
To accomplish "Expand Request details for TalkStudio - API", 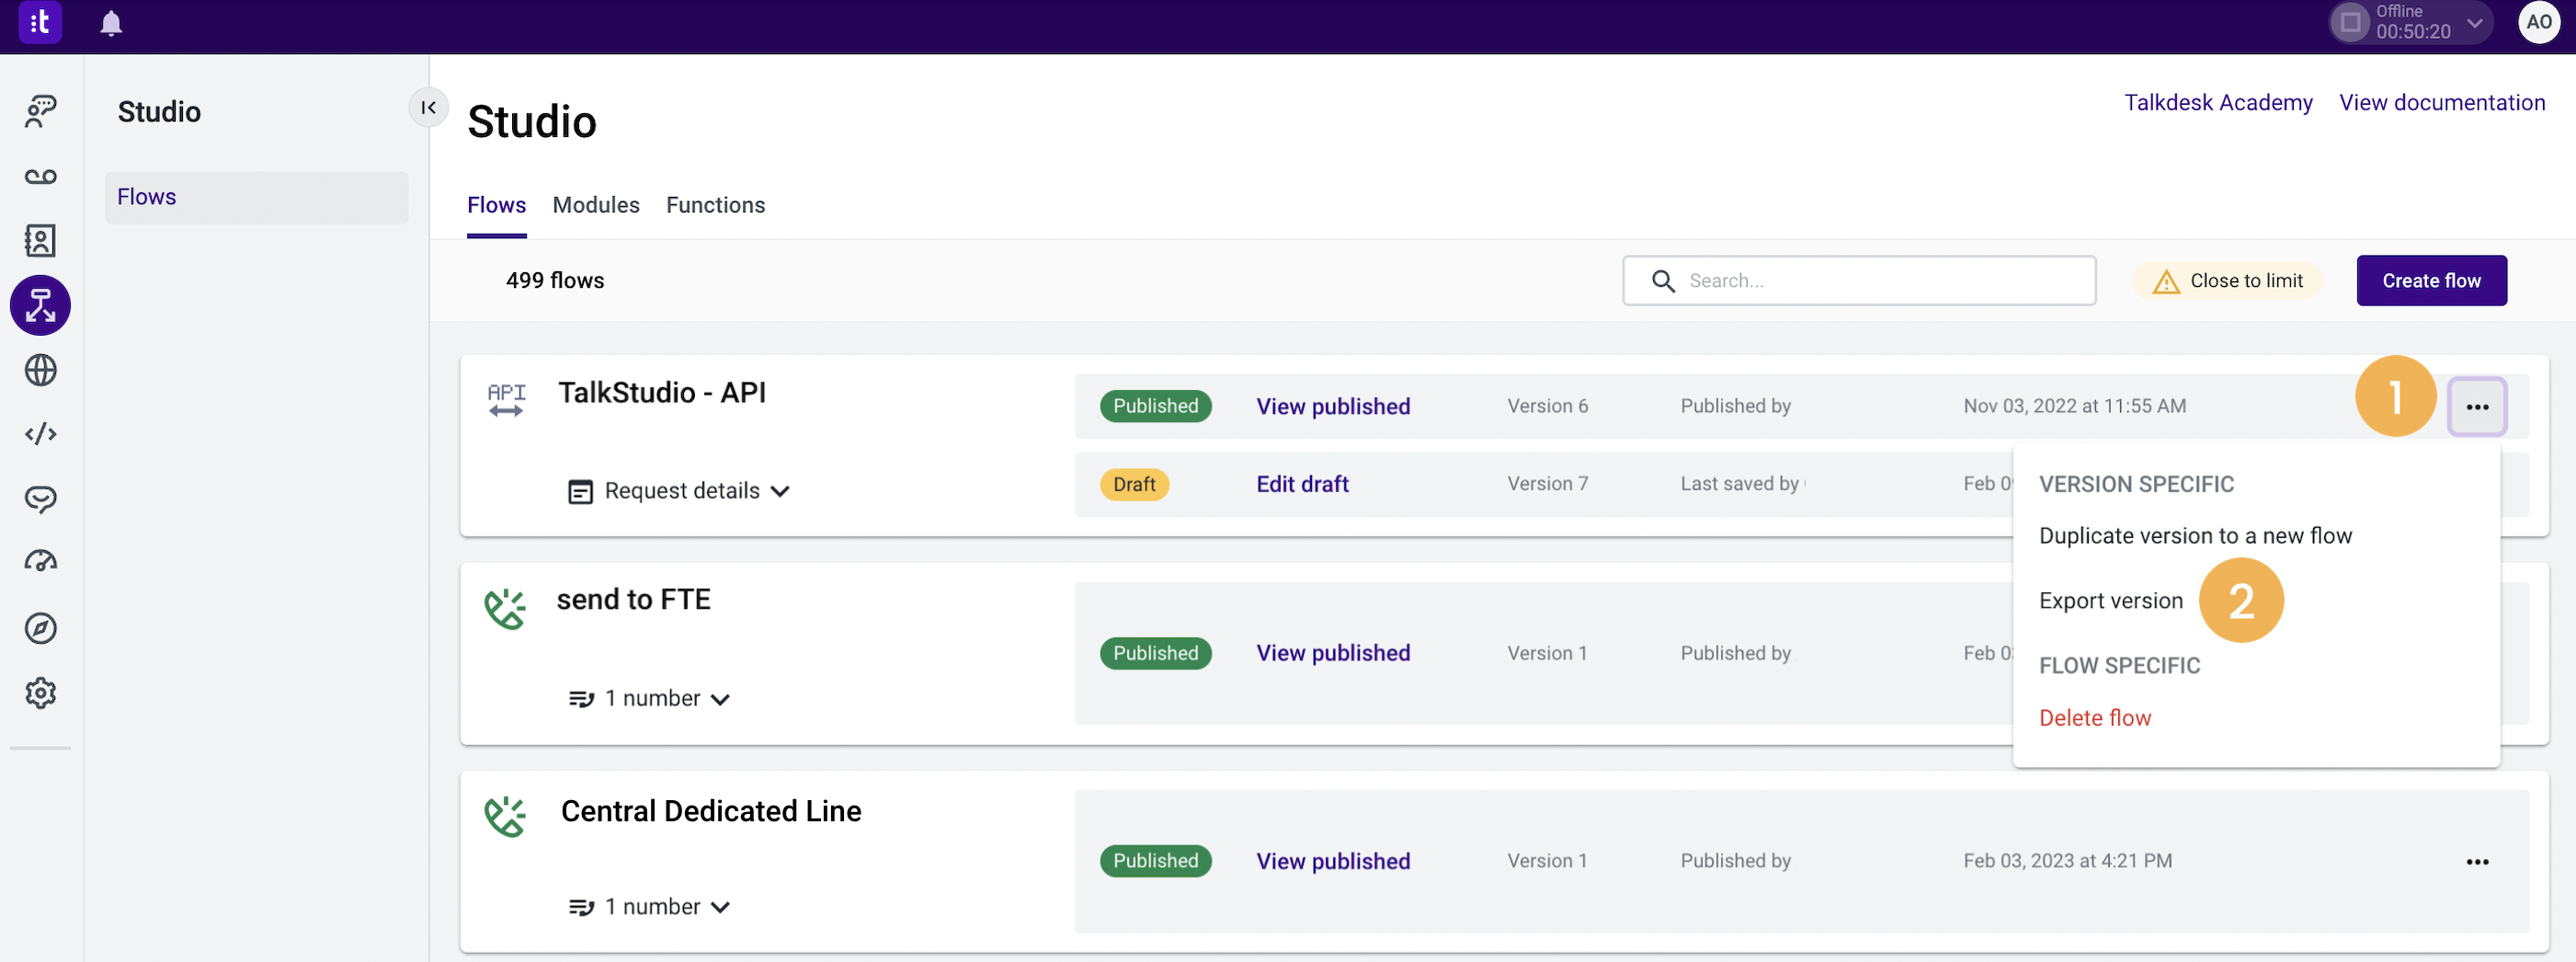I will [x=679, y=491].
